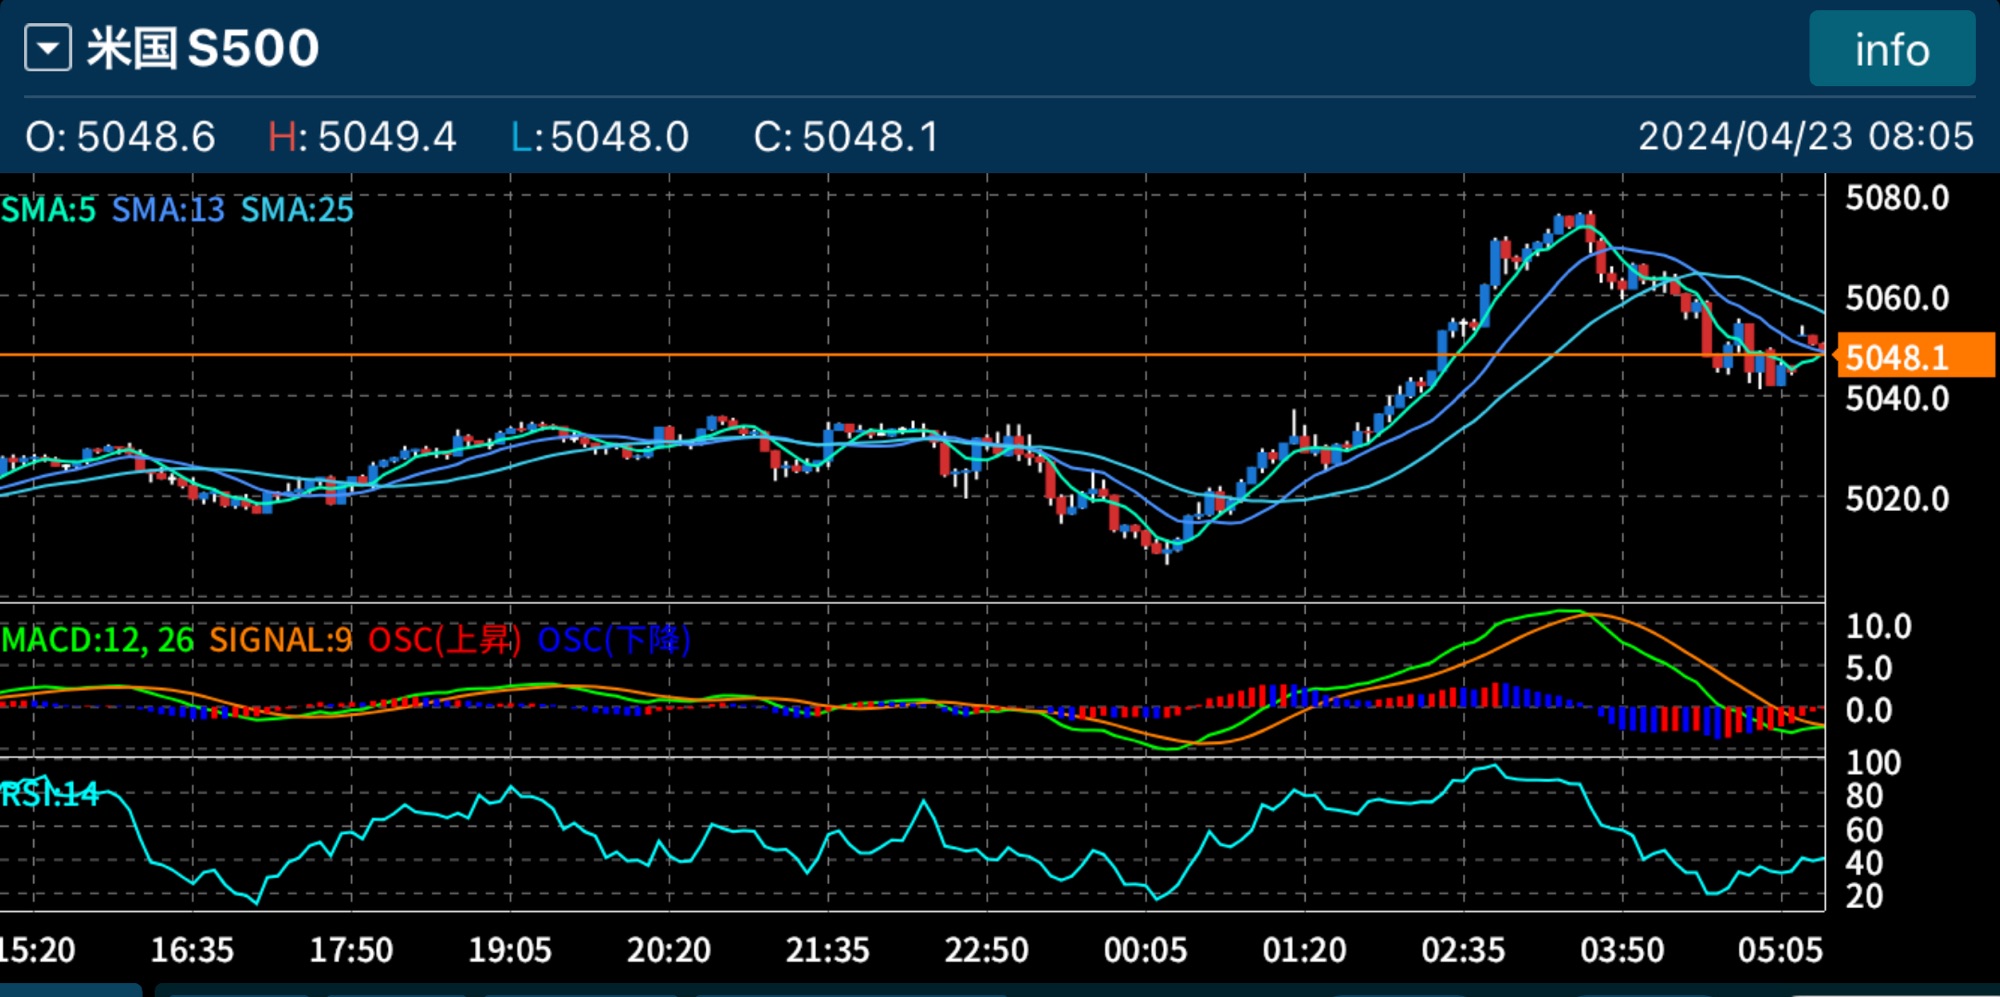
Task: Click the close price C: 5048.1
Action: (846, 137)
